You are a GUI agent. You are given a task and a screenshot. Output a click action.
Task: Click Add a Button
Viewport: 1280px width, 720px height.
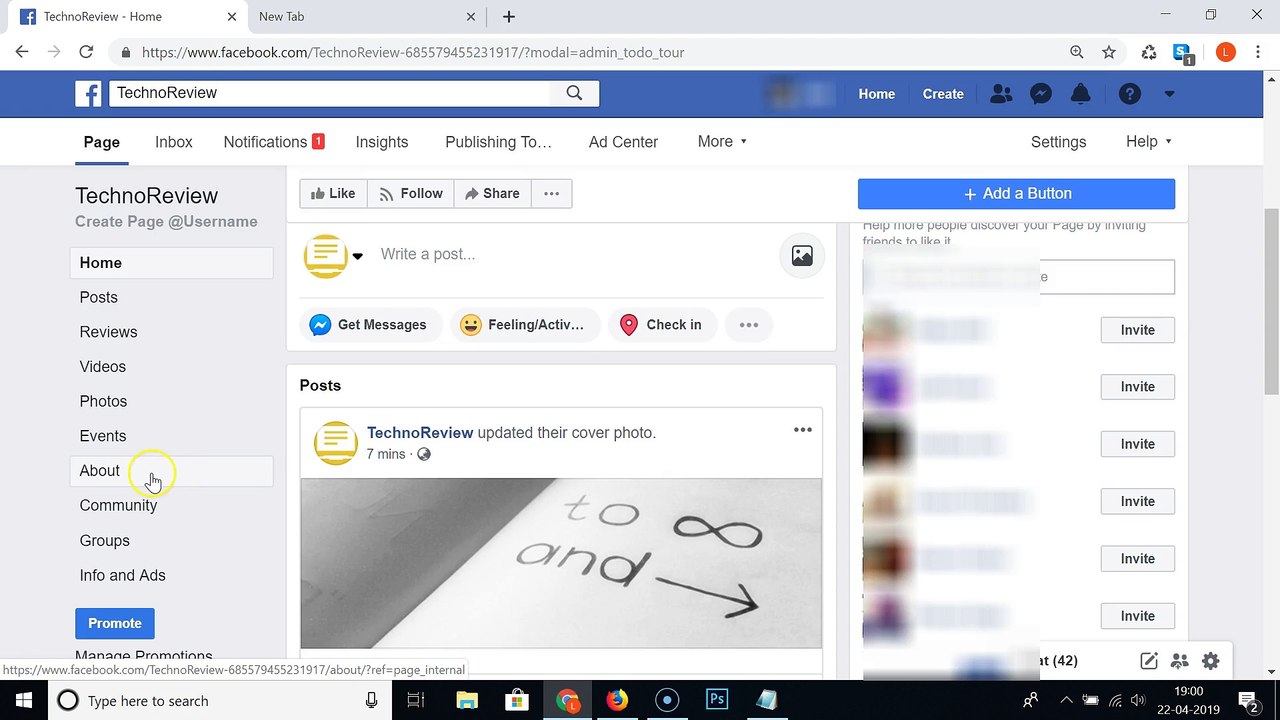[1016, 194]
